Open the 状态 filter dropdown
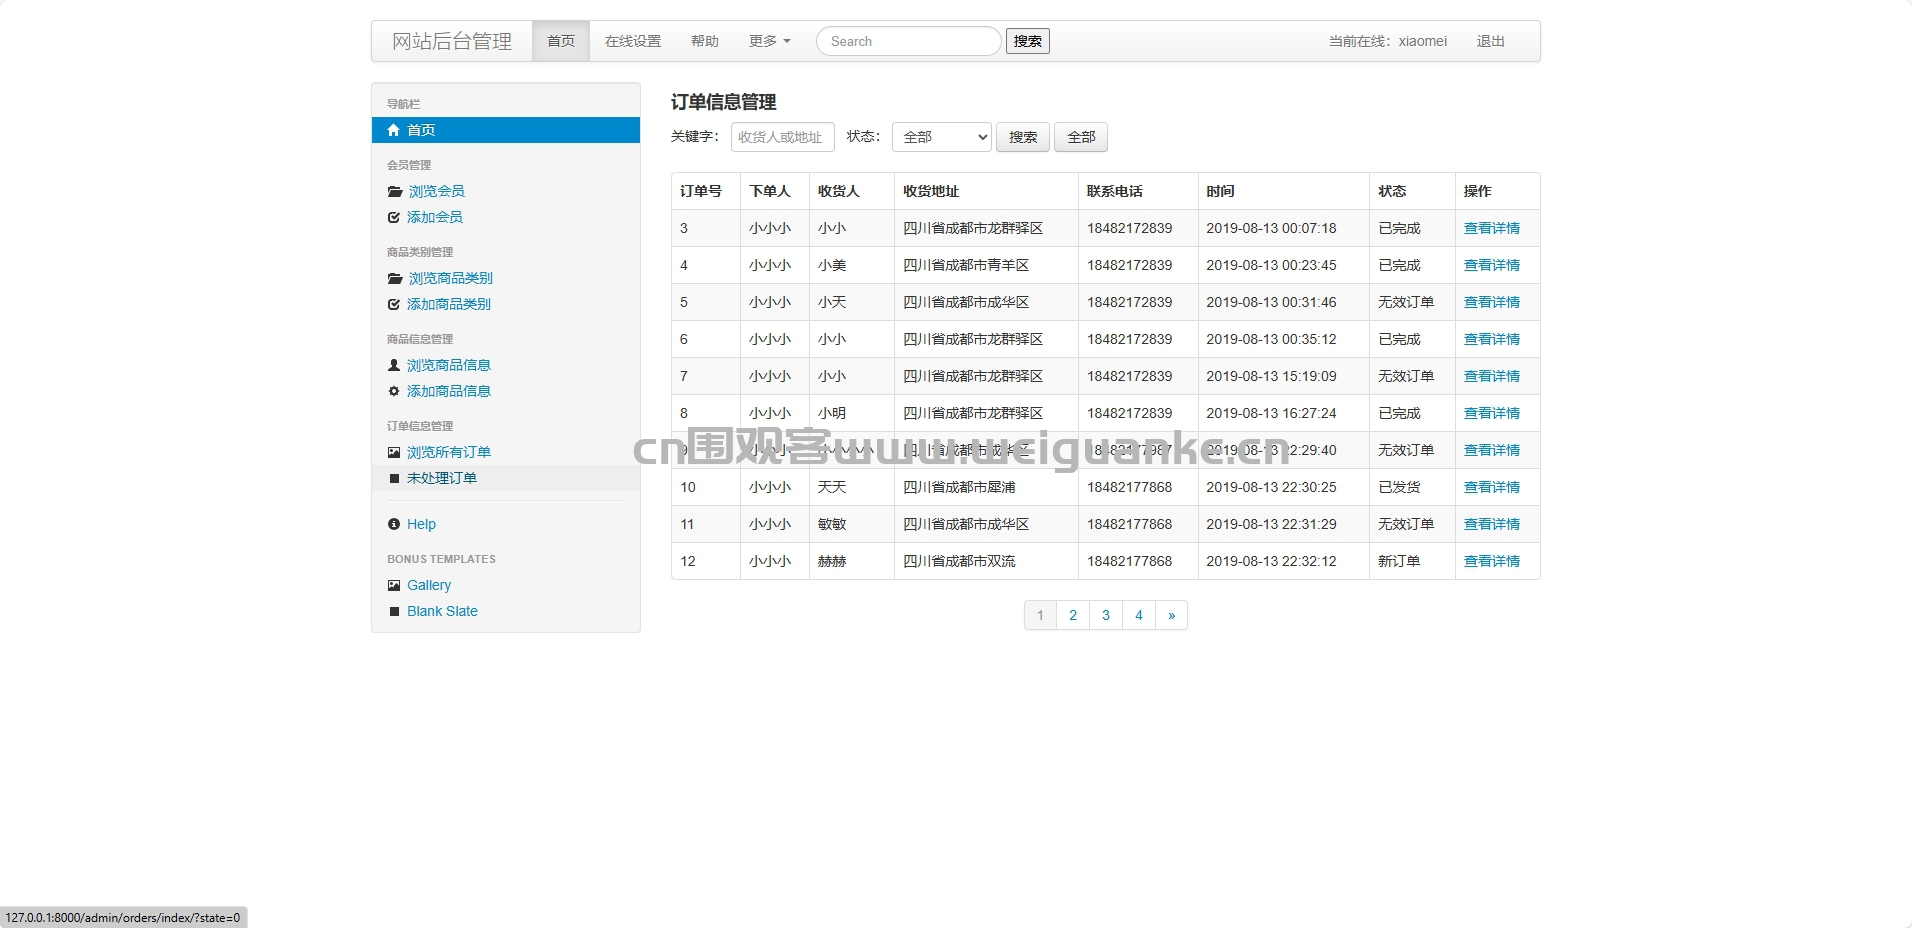The height and width of the screenshot is (928, 1912). click(942, 137)
